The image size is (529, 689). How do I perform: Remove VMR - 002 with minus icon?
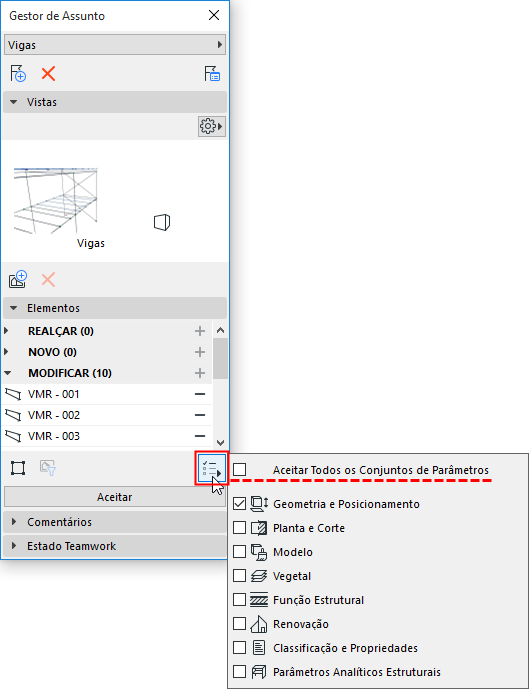pyautogui.click(x=200, y=415)
